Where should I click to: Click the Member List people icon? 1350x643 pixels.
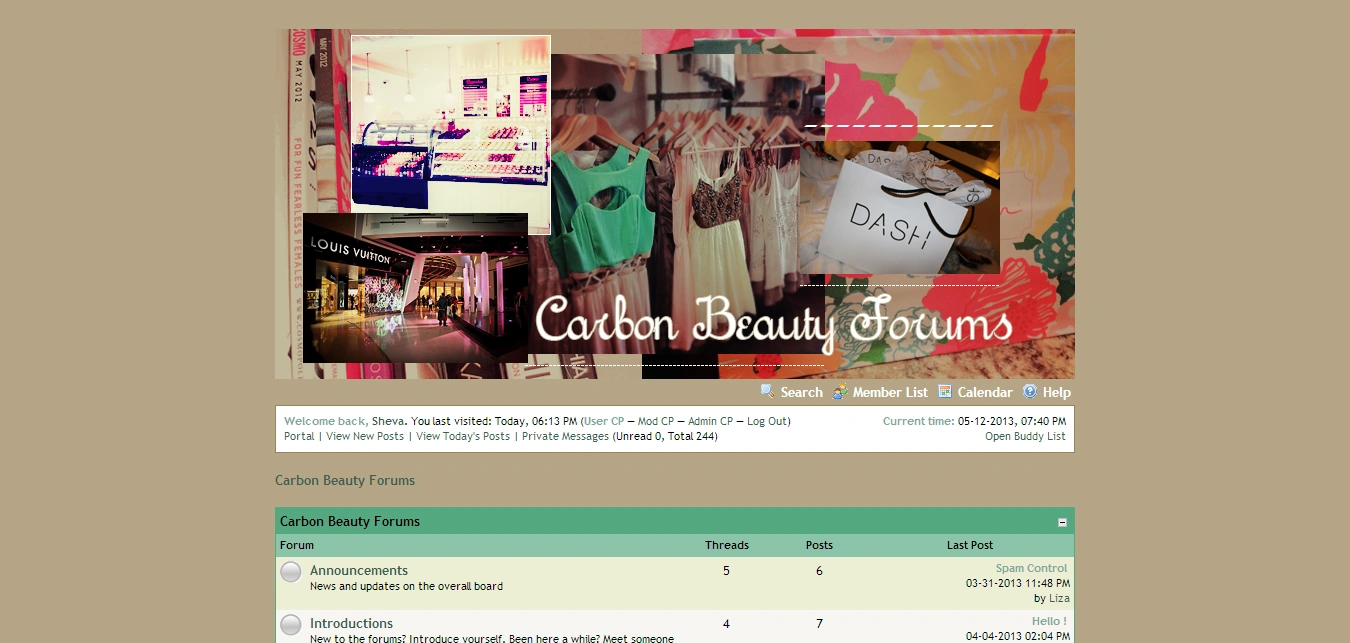(x=840, y=391)
